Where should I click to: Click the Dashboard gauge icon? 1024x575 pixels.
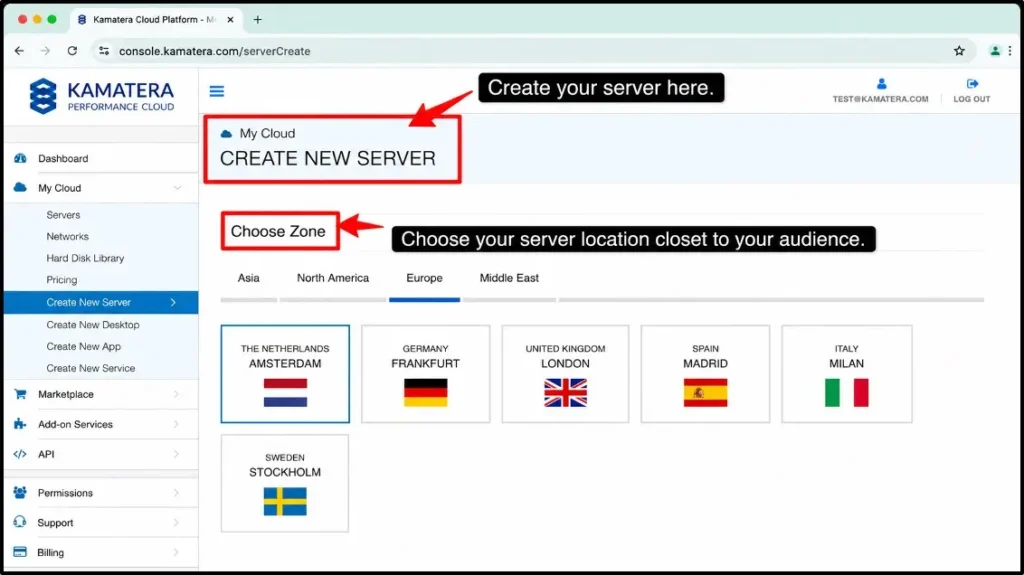point(20,158)
